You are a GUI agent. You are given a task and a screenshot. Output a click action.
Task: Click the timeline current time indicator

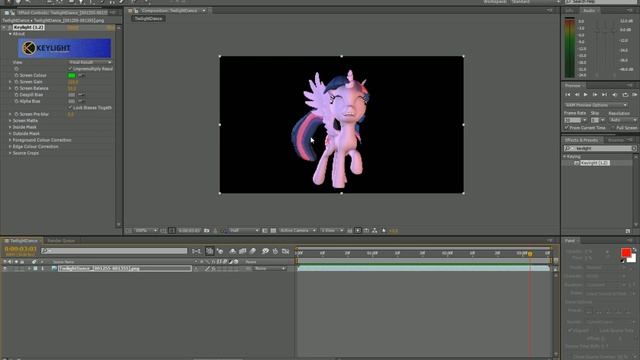coord(530,254)
